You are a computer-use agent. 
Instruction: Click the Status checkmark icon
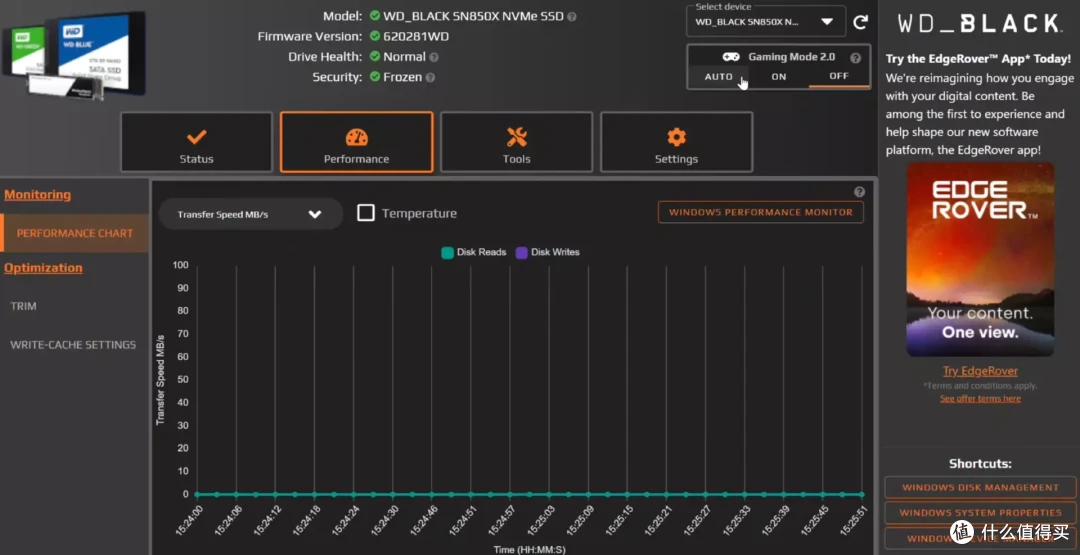click(x=196, y=136)
